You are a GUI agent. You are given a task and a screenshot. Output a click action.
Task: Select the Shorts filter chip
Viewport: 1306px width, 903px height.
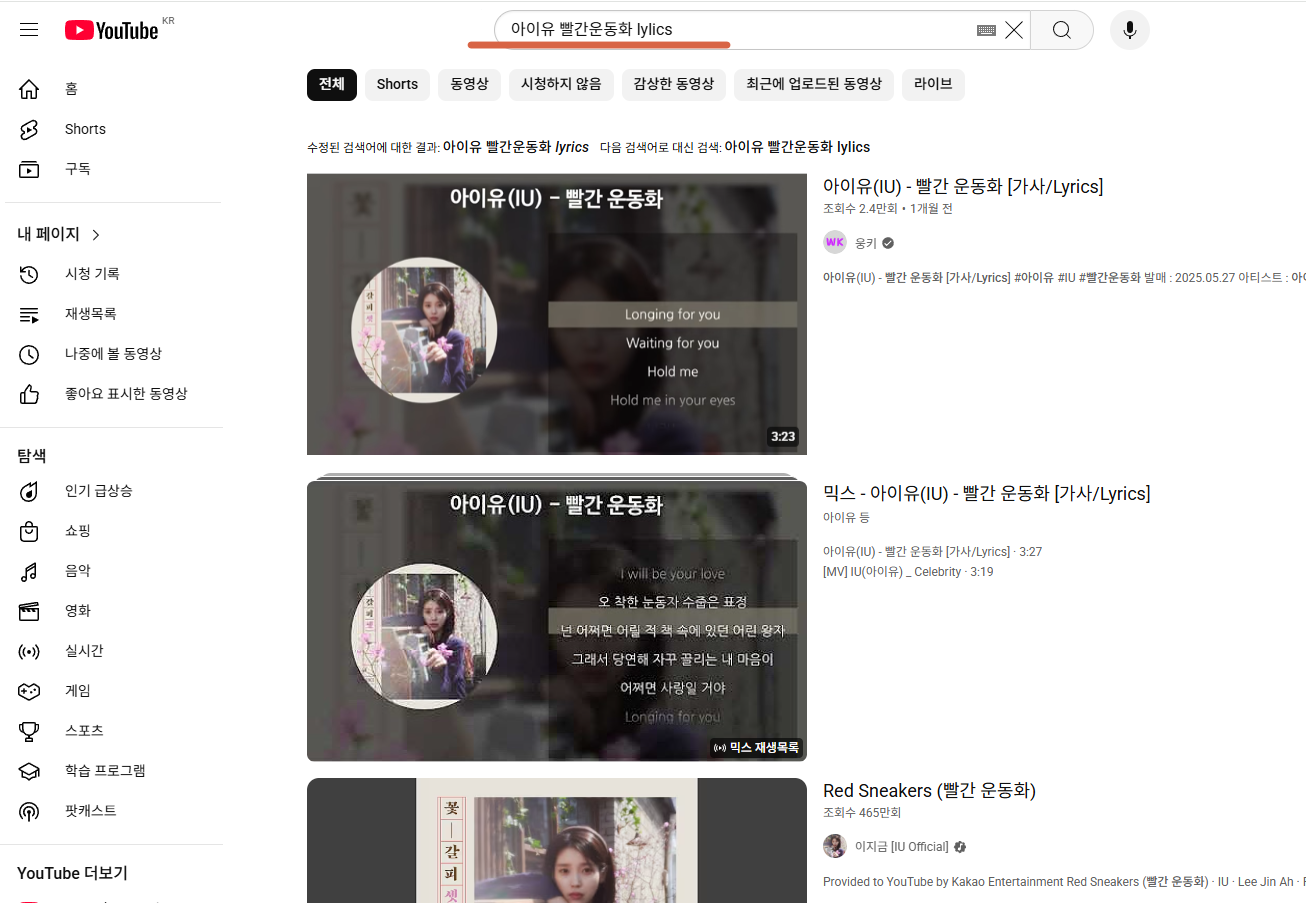(x=397, y=84)
